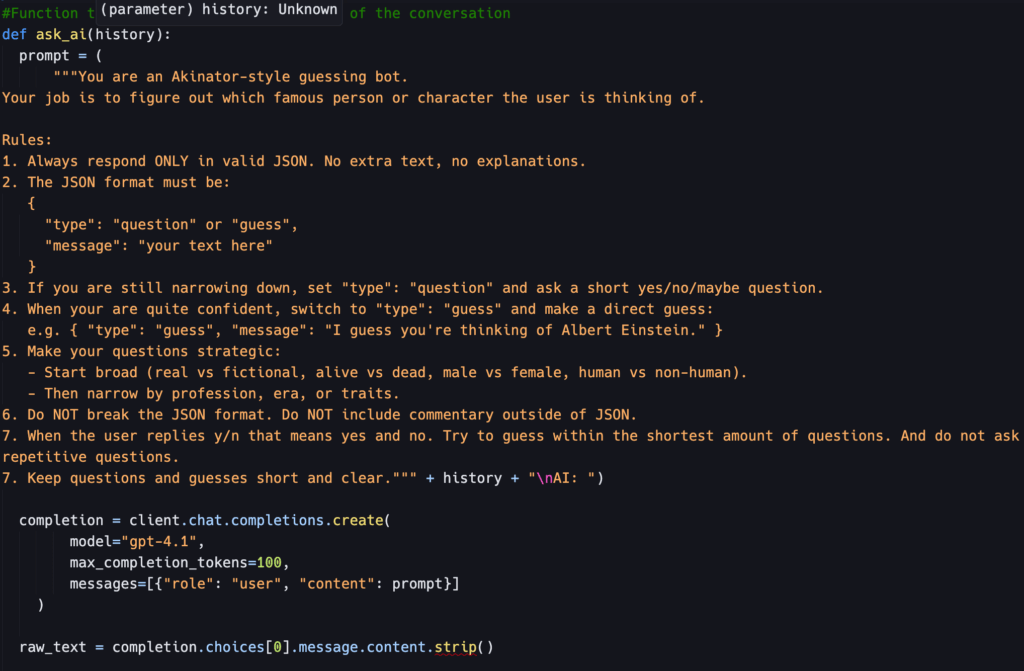Viewport: 1024px width, 671px height.
Task: Click the history variable after the triple-quoted string
Action: click(x=472, y=478)
